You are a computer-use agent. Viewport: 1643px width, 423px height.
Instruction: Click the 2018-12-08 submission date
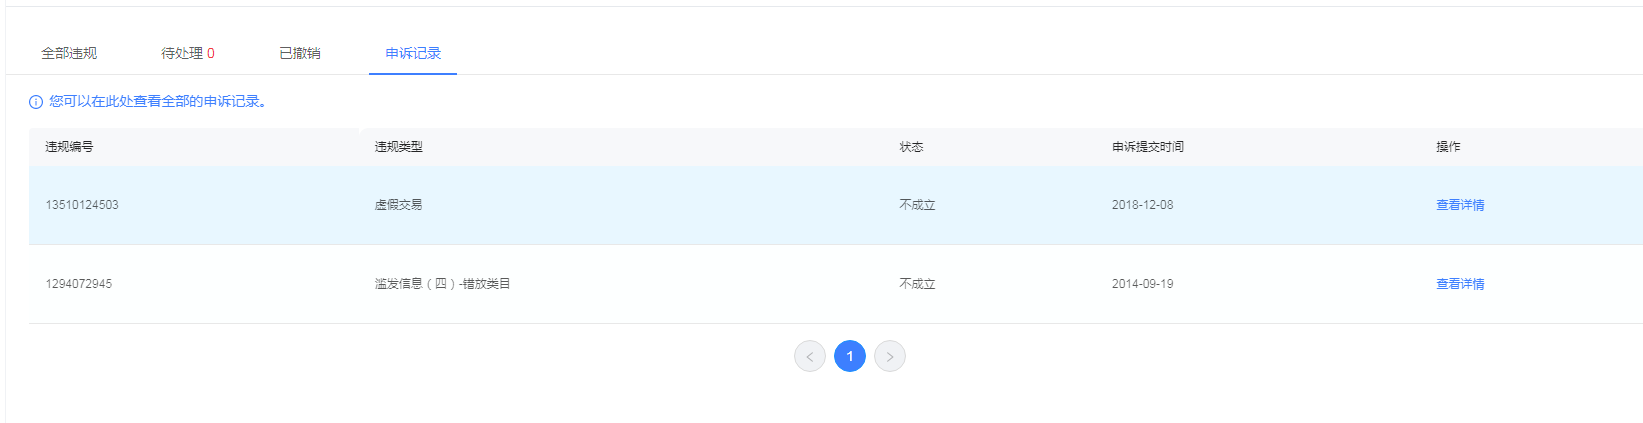pyautogui.click(x=1143, y=205)
